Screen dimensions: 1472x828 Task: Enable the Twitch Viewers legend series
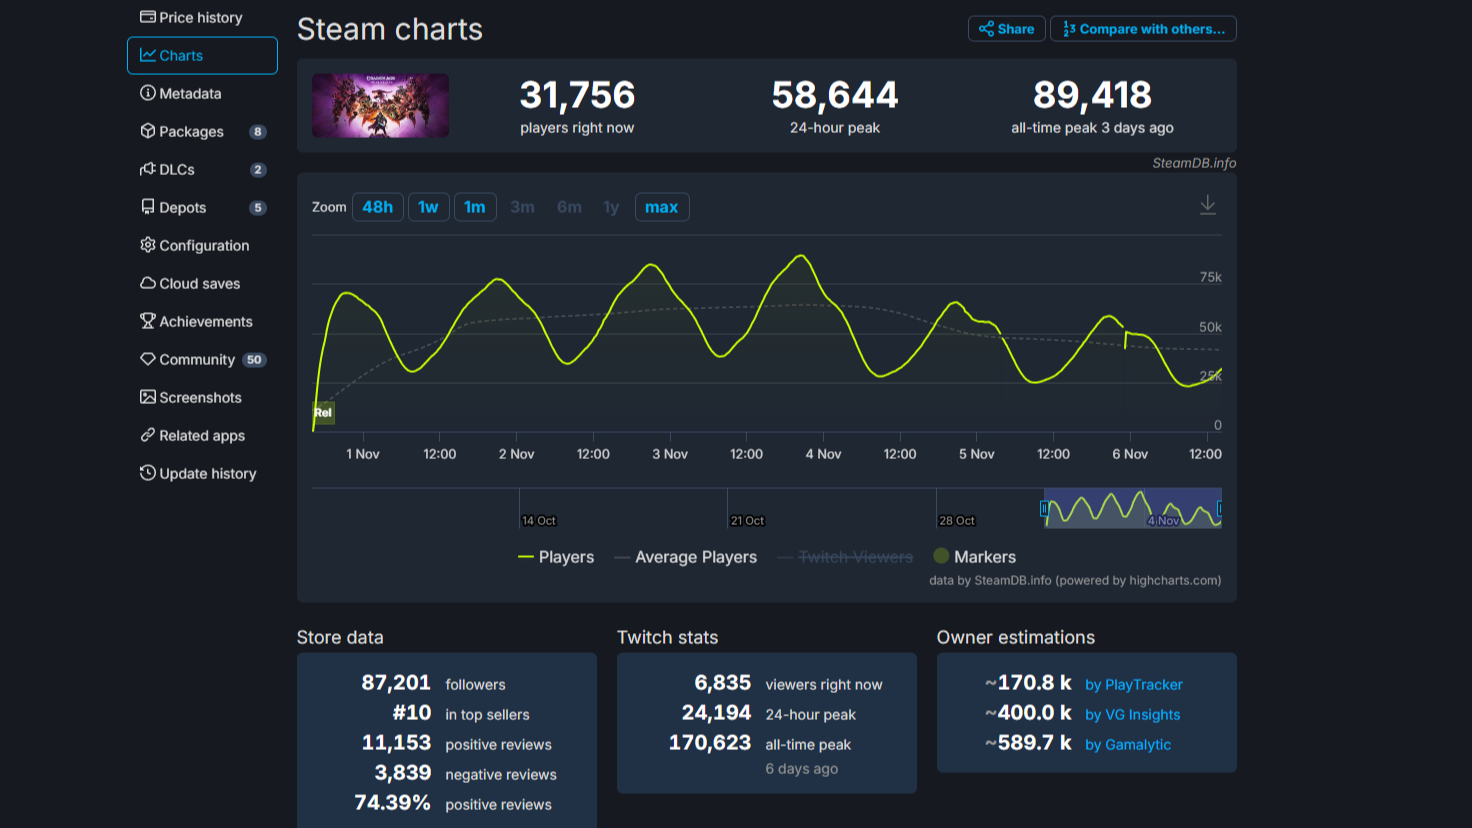point(845,557)
